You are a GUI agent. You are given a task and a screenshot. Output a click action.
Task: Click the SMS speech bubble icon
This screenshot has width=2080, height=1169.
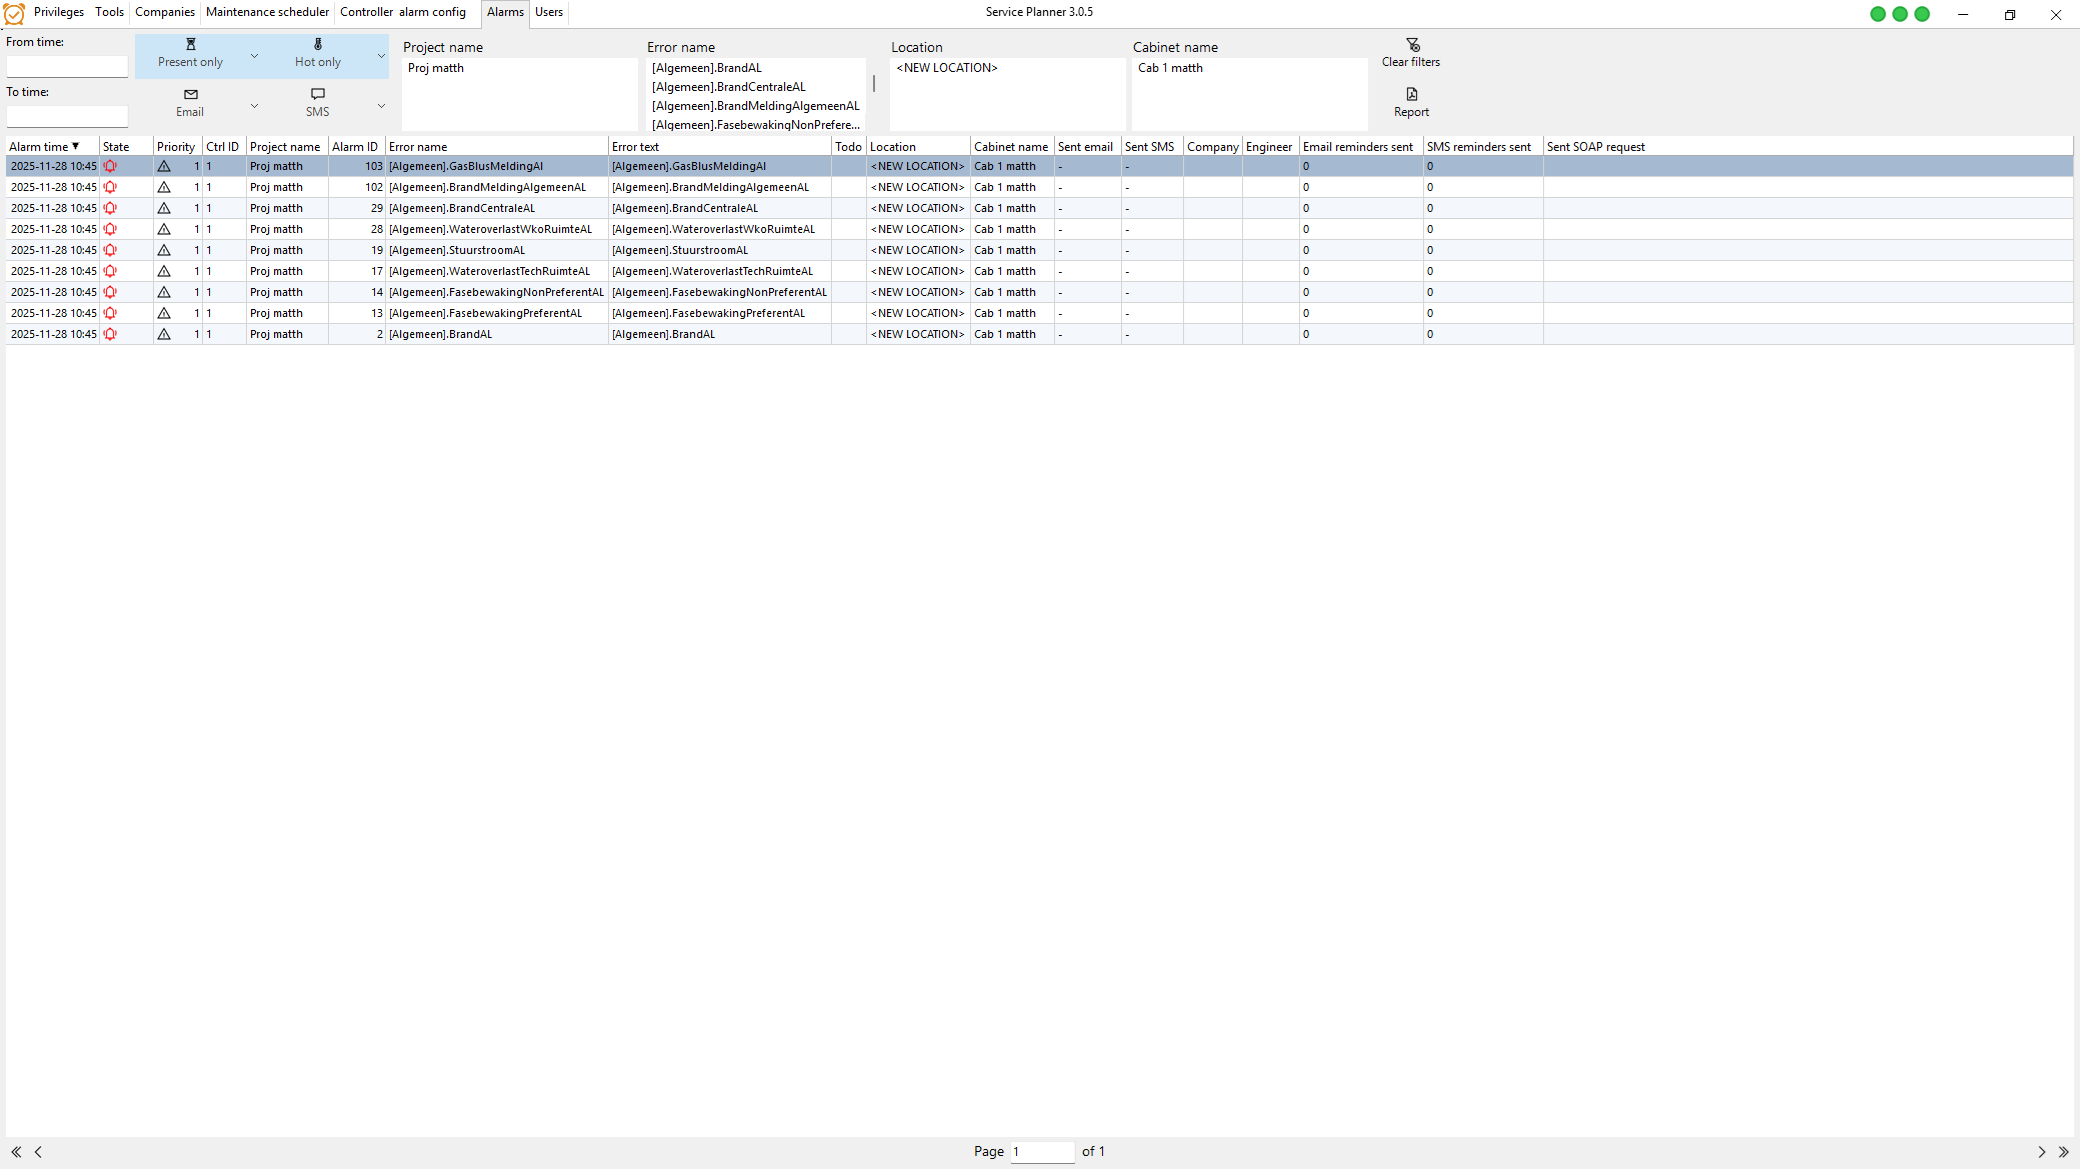click(317, 94)
